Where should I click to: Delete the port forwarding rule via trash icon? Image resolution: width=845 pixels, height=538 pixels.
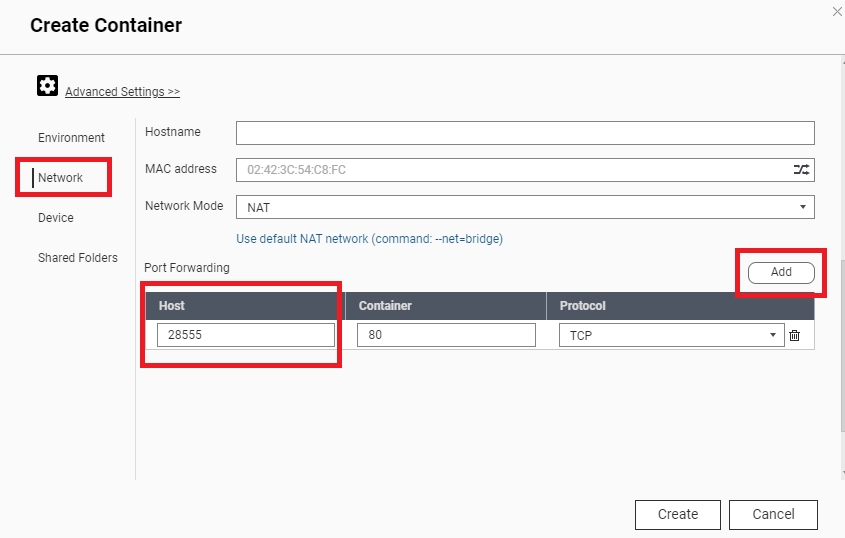click(795, 336)
